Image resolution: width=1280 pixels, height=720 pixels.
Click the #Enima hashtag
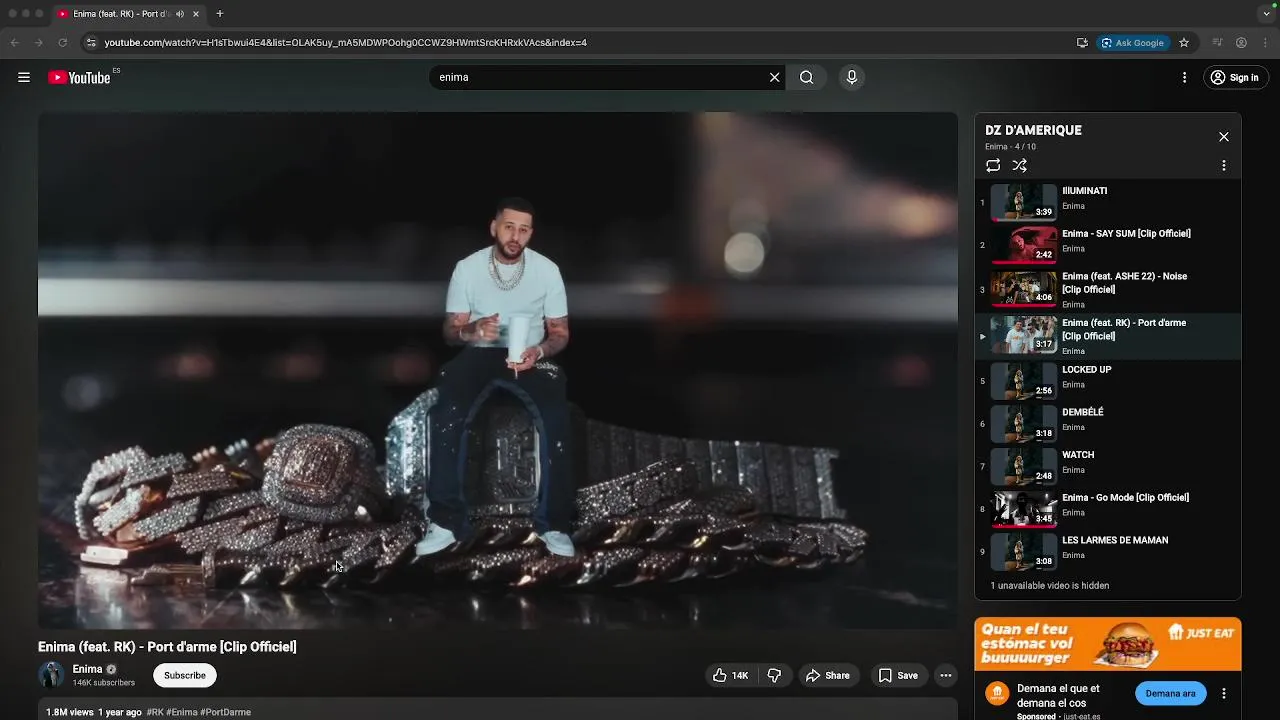[x=182, y=712]
